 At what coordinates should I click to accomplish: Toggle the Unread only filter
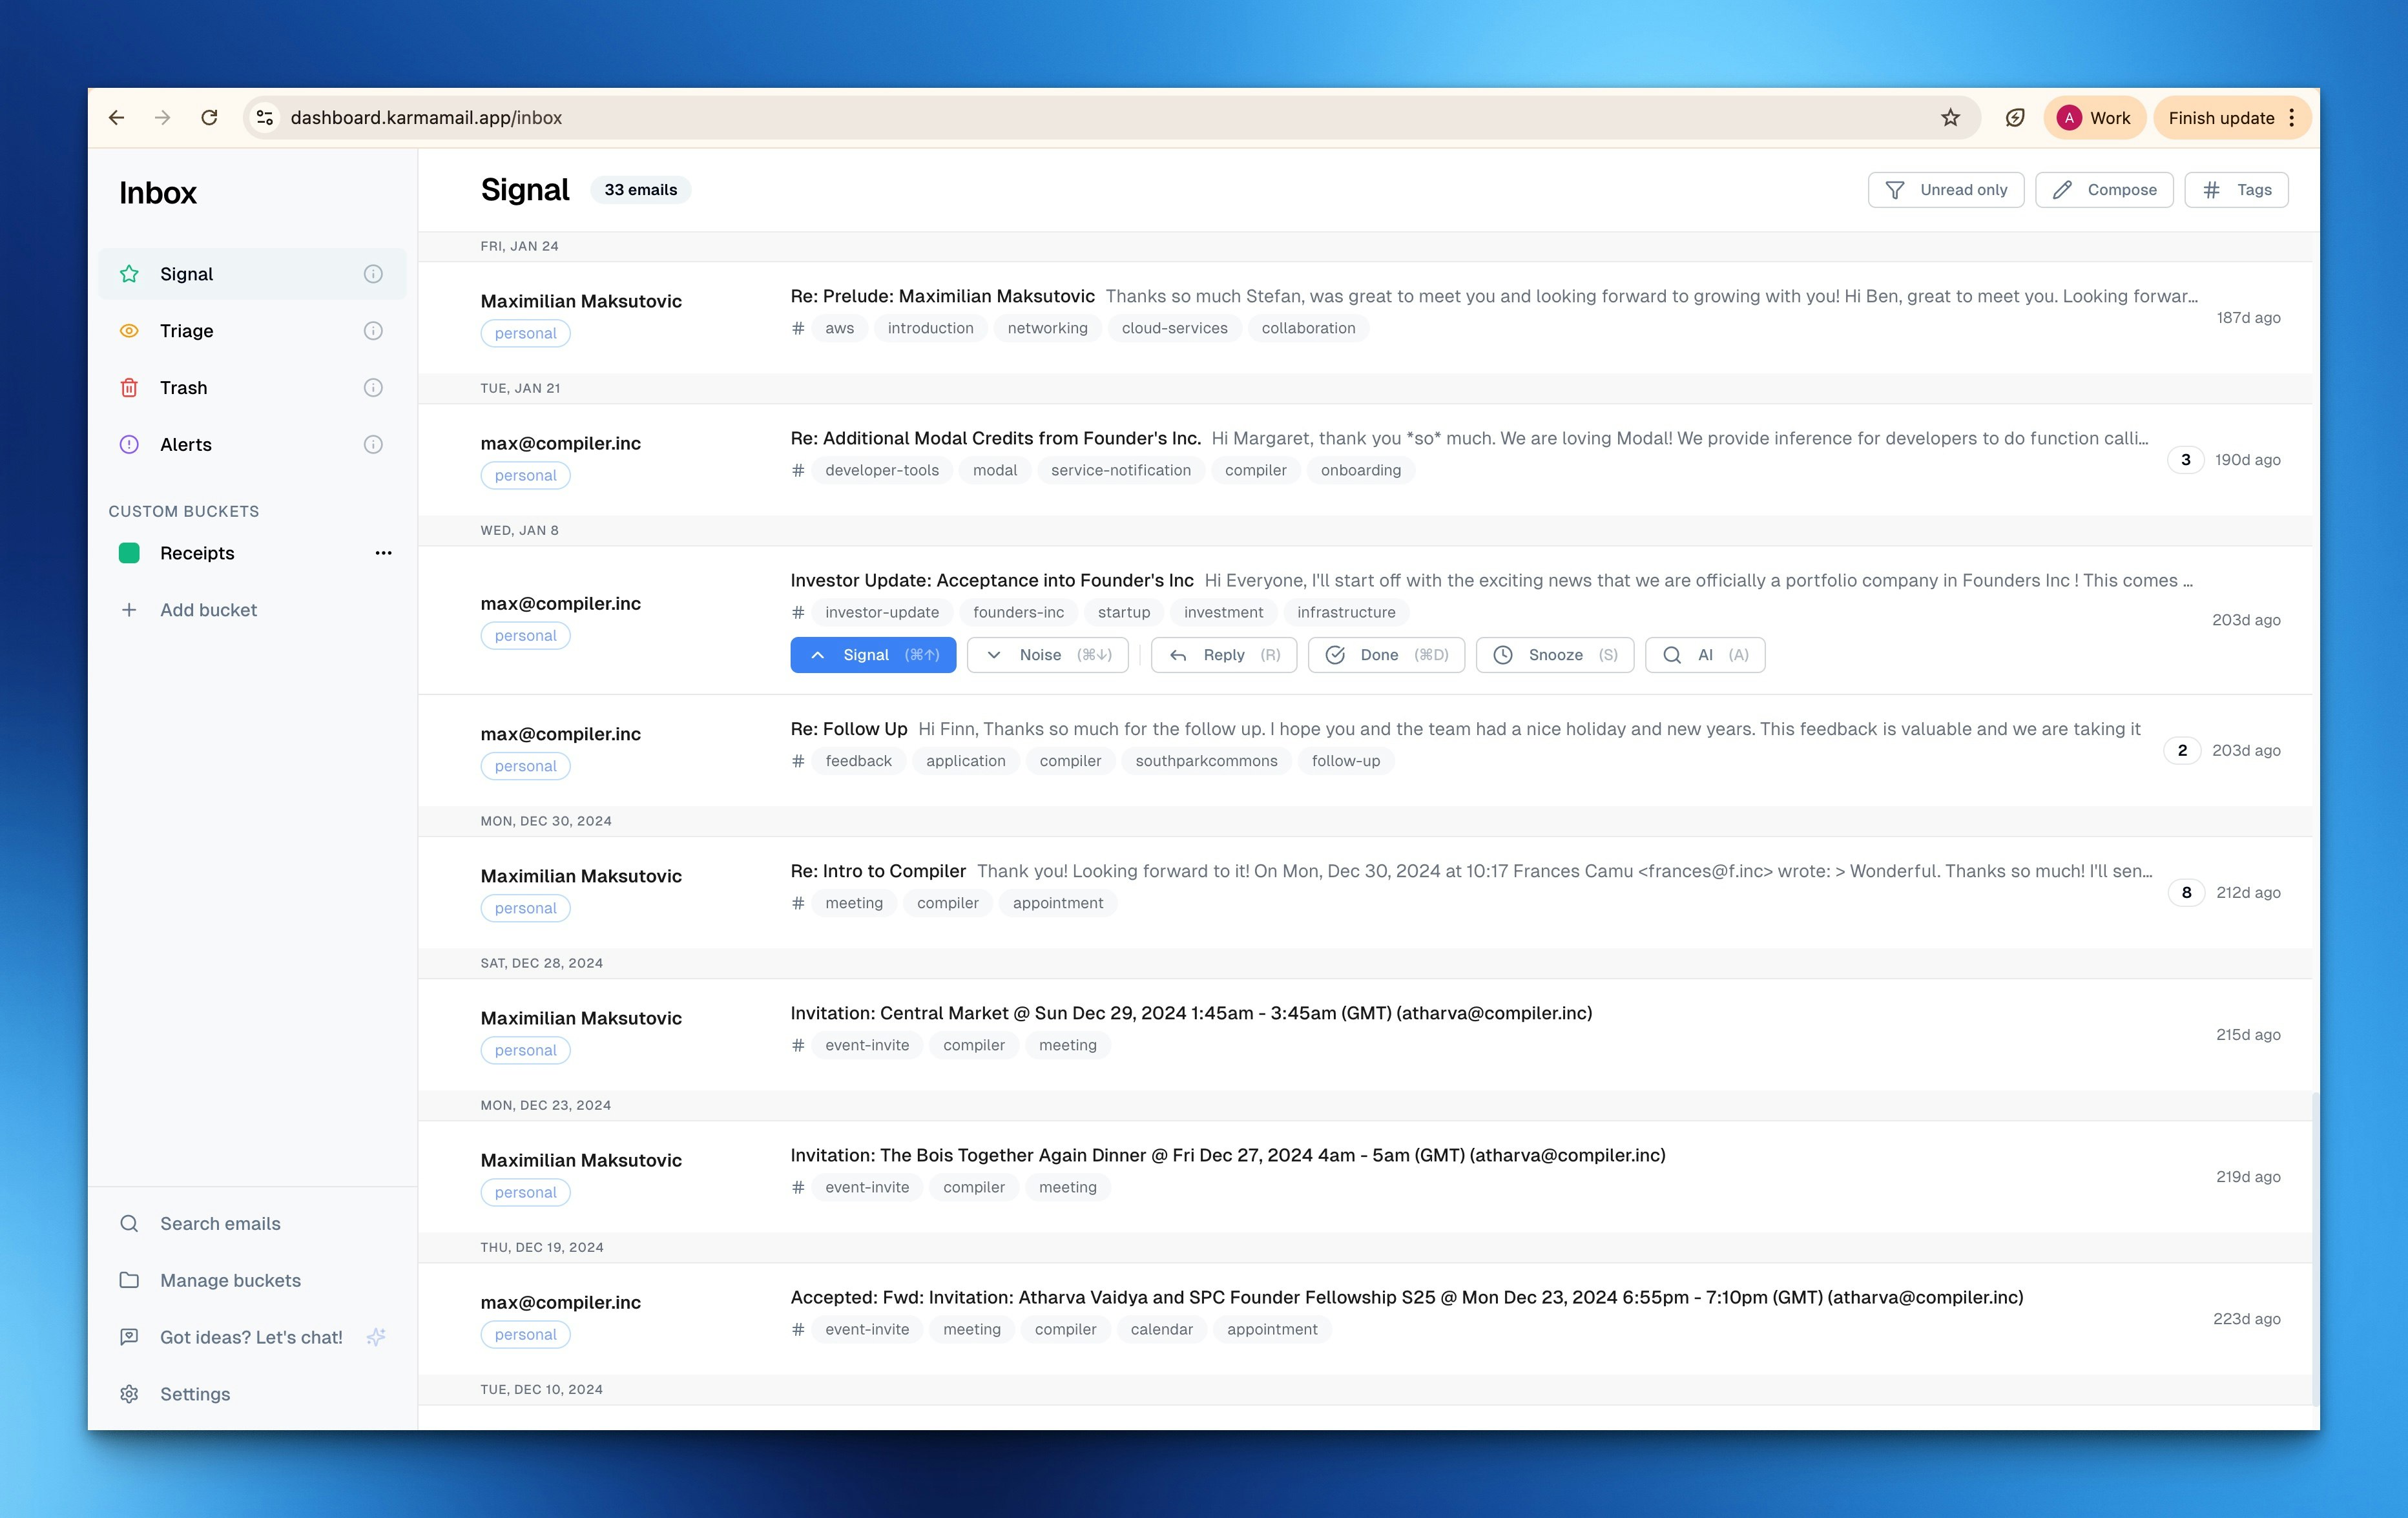[1945, 190]
